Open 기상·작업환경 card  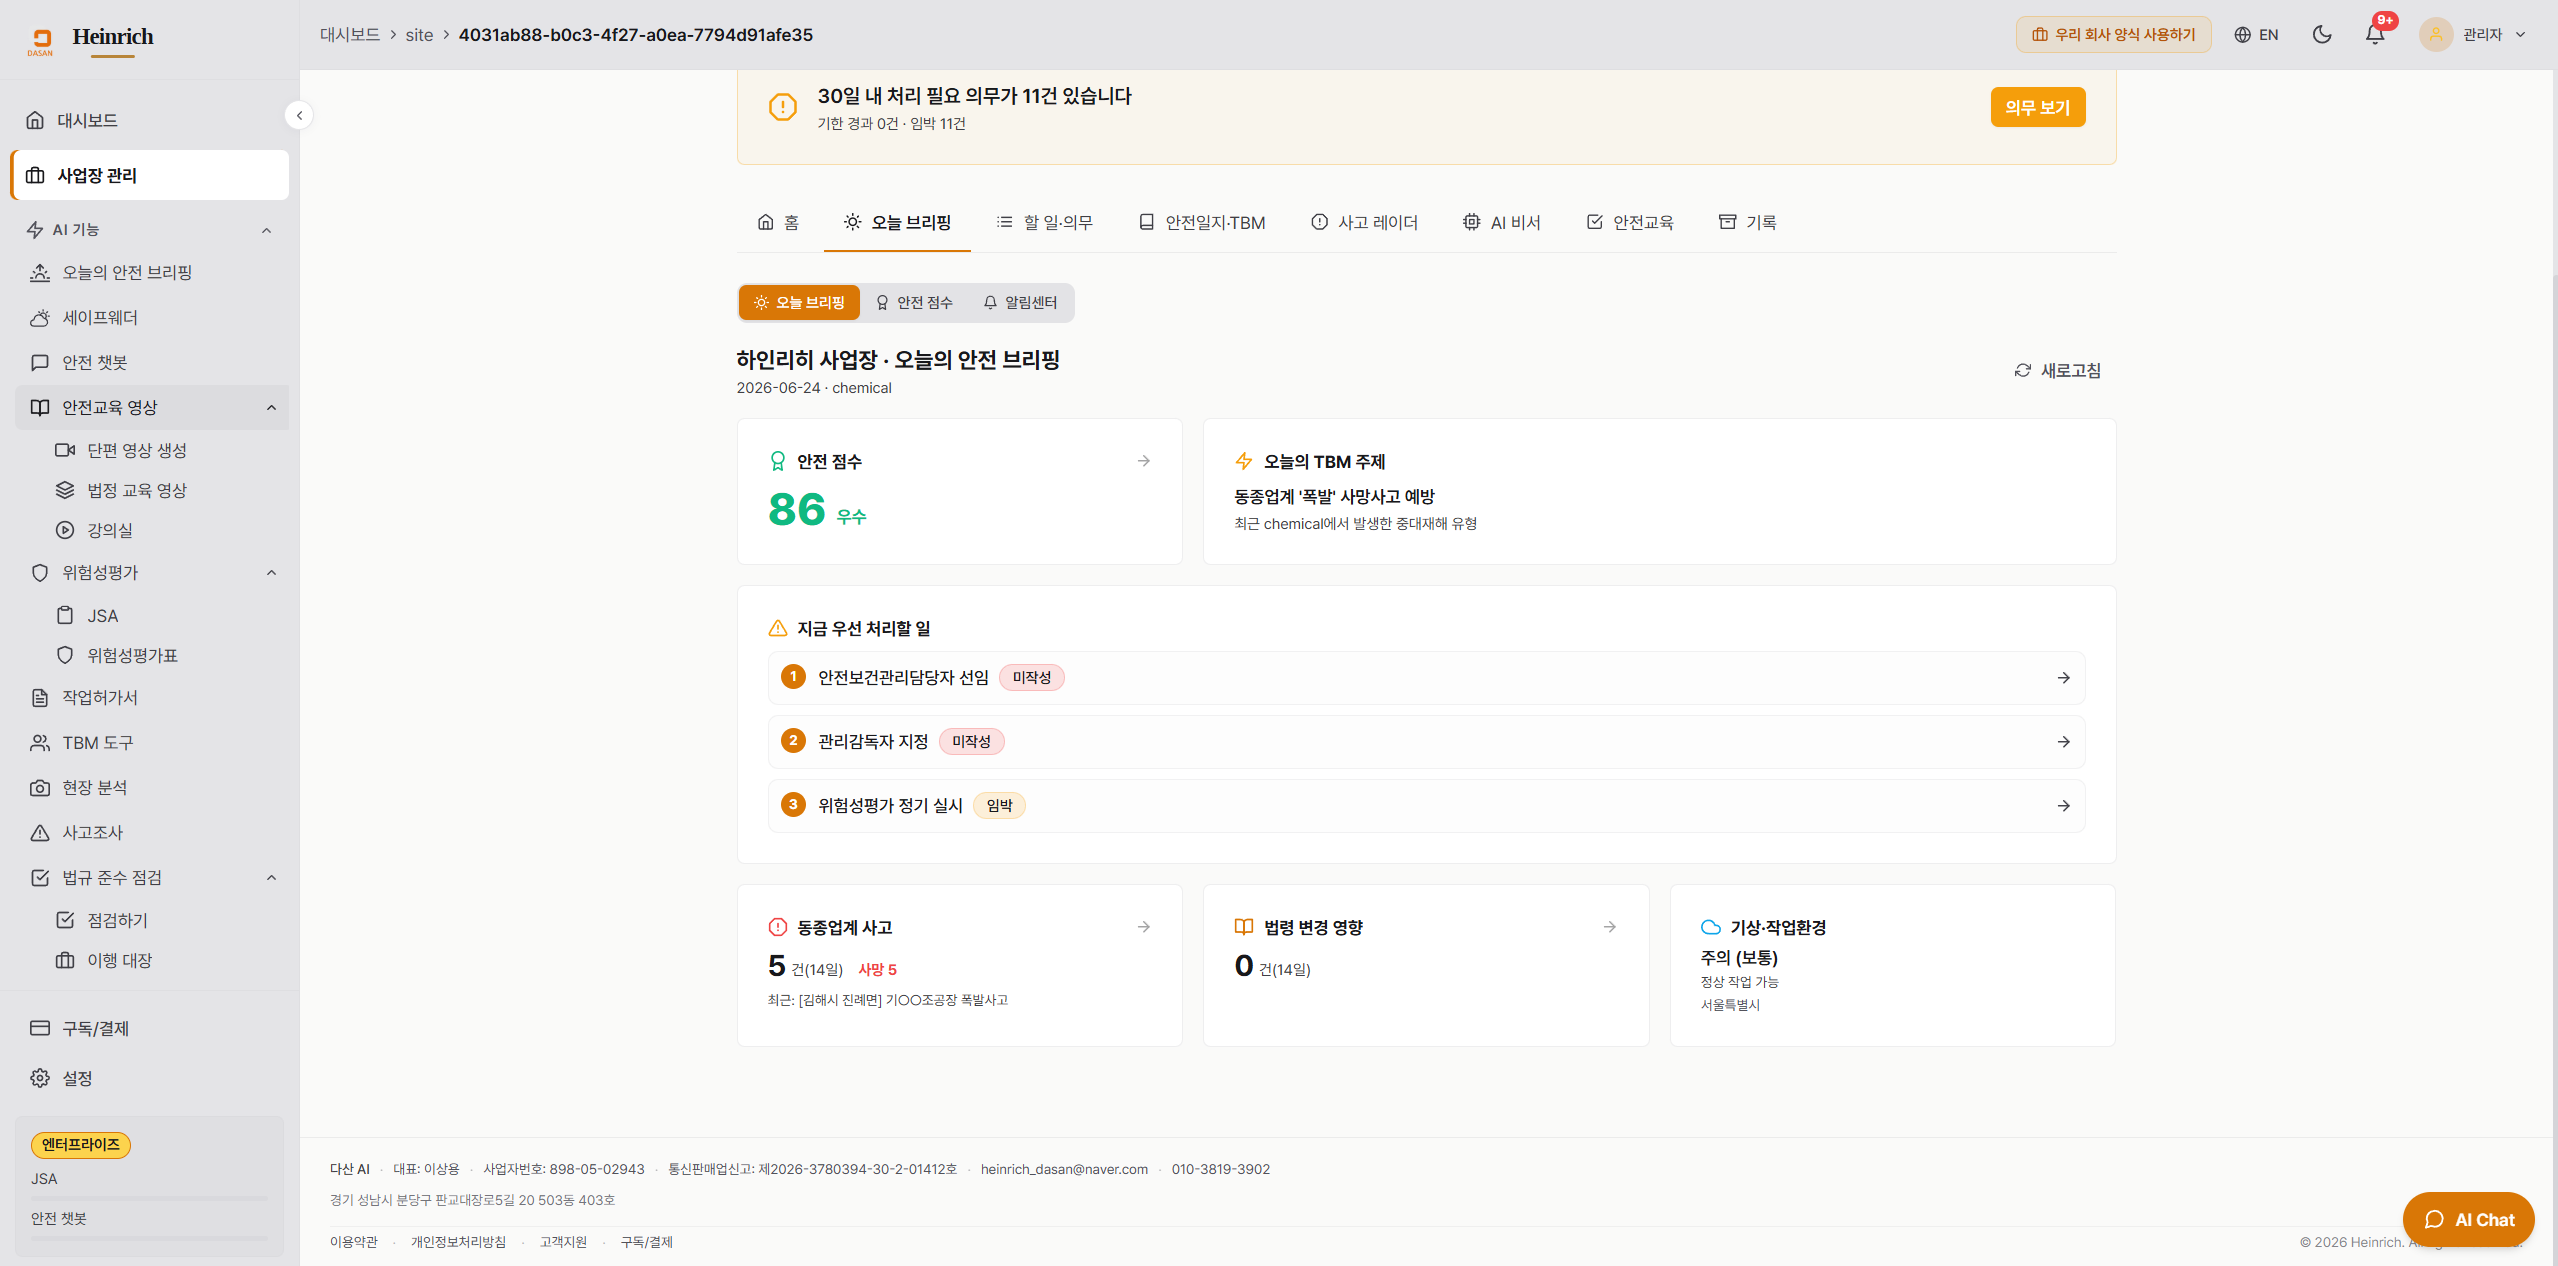1892,965
